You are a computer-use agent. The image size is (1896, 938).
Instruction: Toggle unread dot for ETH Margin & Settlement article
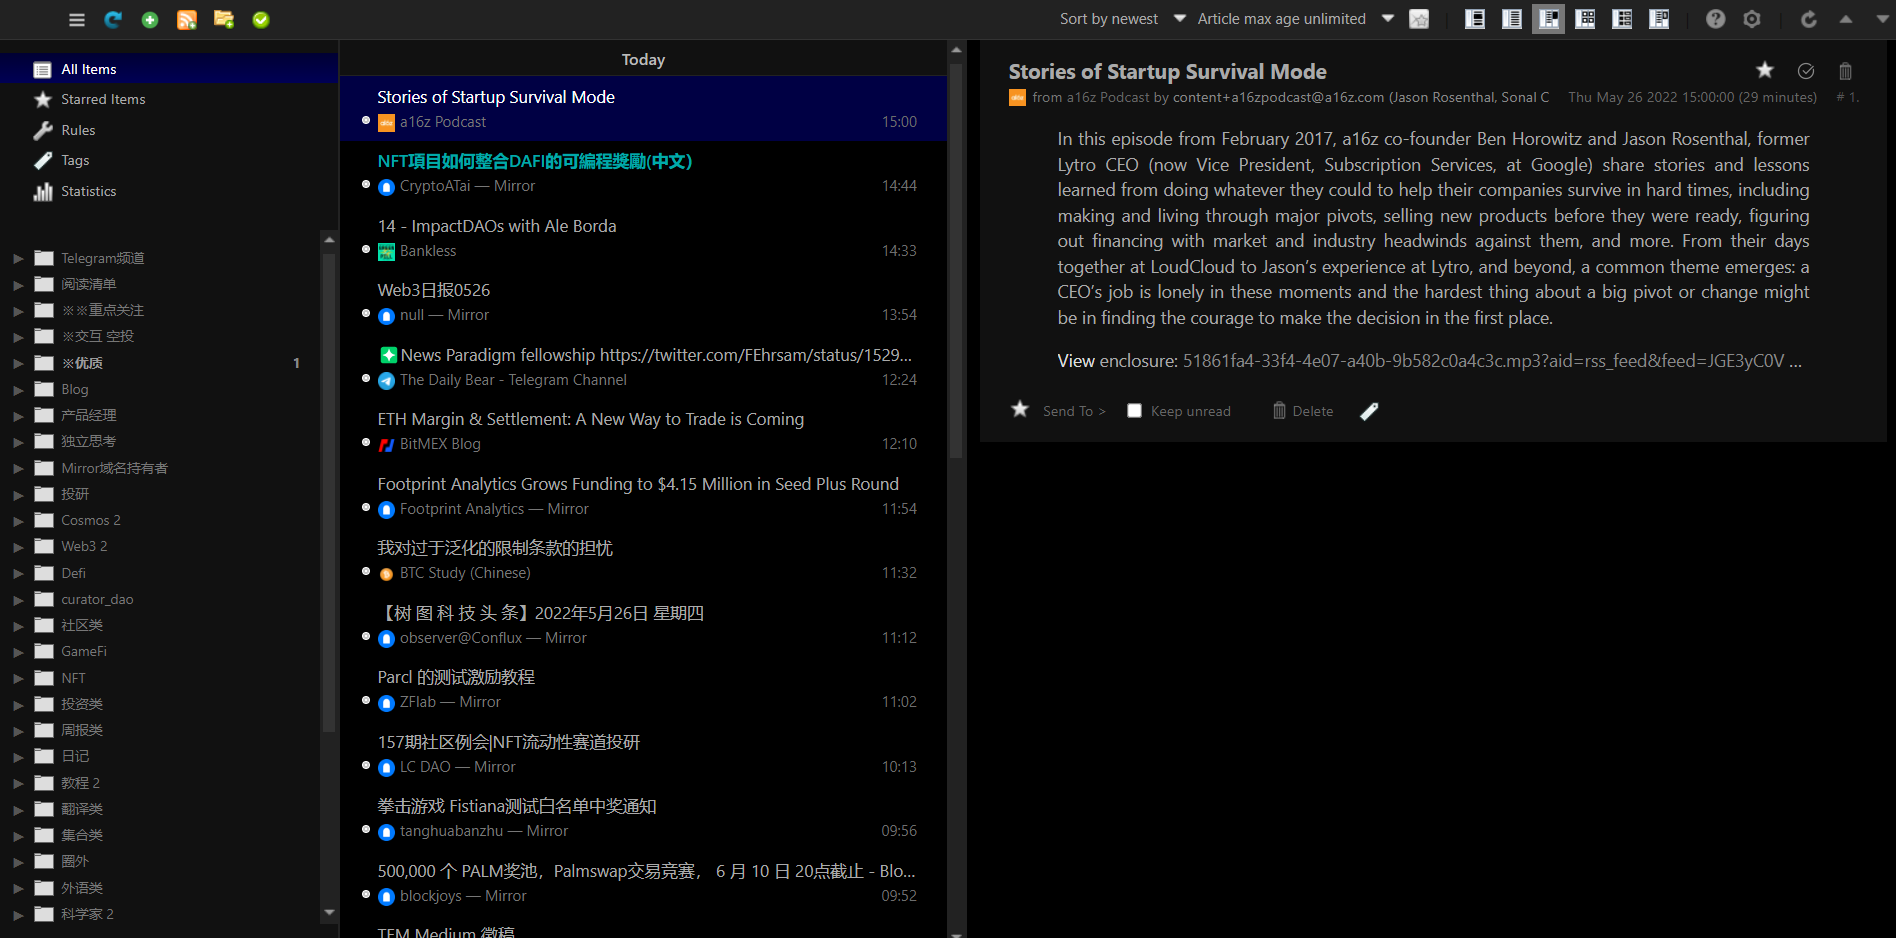pos(366,442)
